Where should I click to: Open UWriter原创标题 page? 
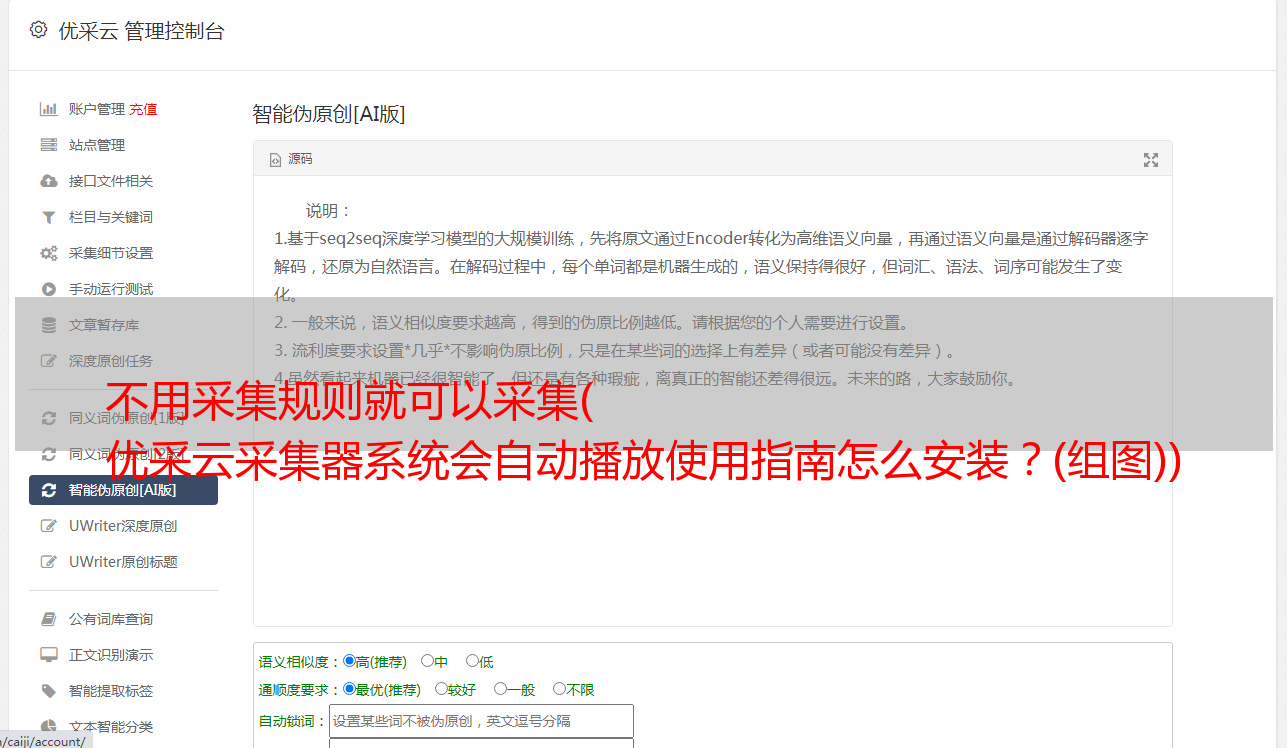[123, 562]
